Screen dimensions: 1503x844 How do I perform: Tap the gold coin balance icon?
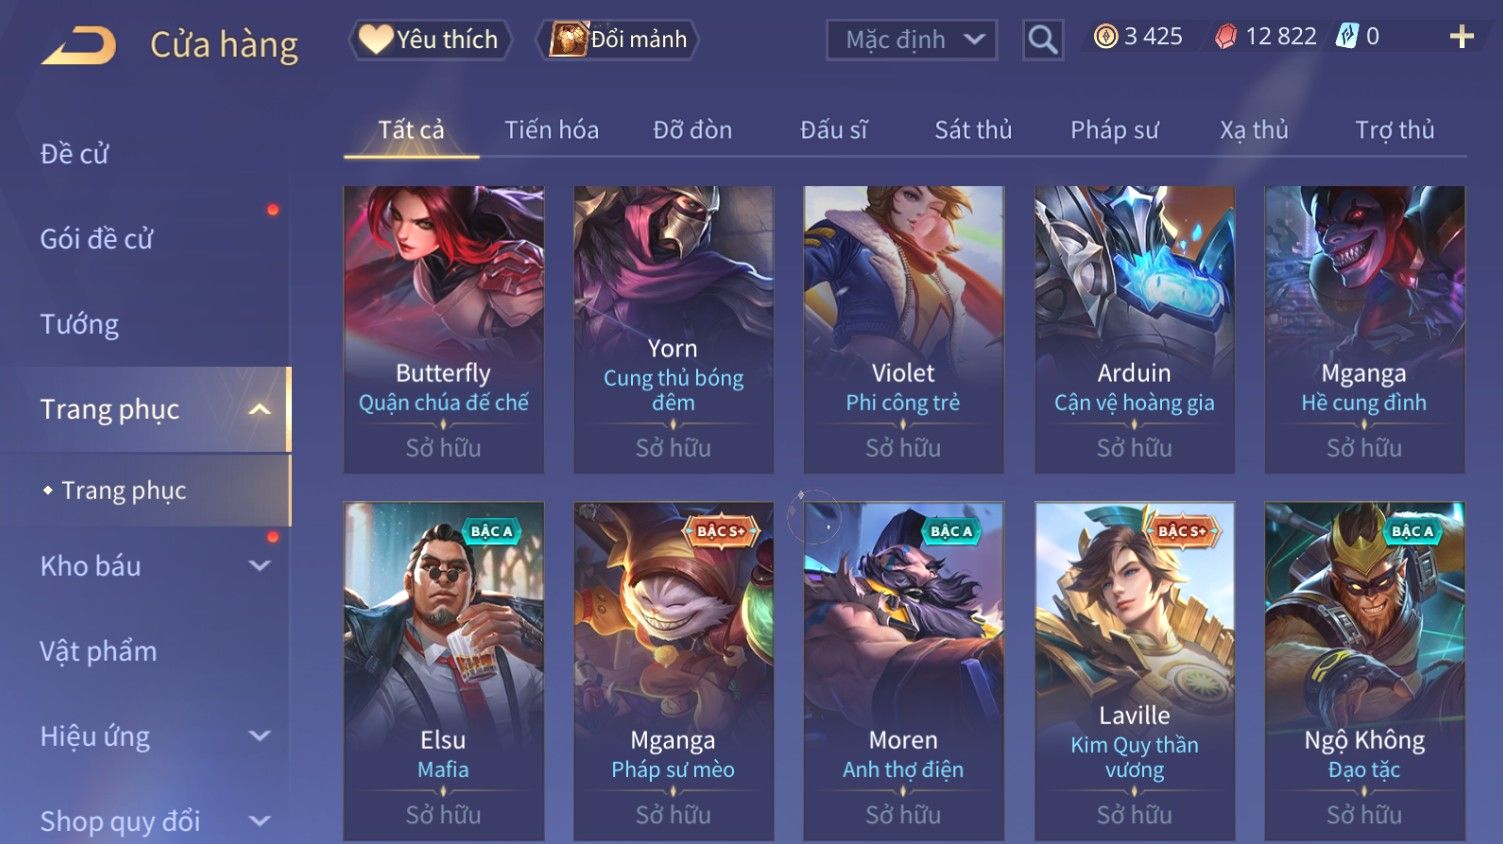pos(1105,37)
